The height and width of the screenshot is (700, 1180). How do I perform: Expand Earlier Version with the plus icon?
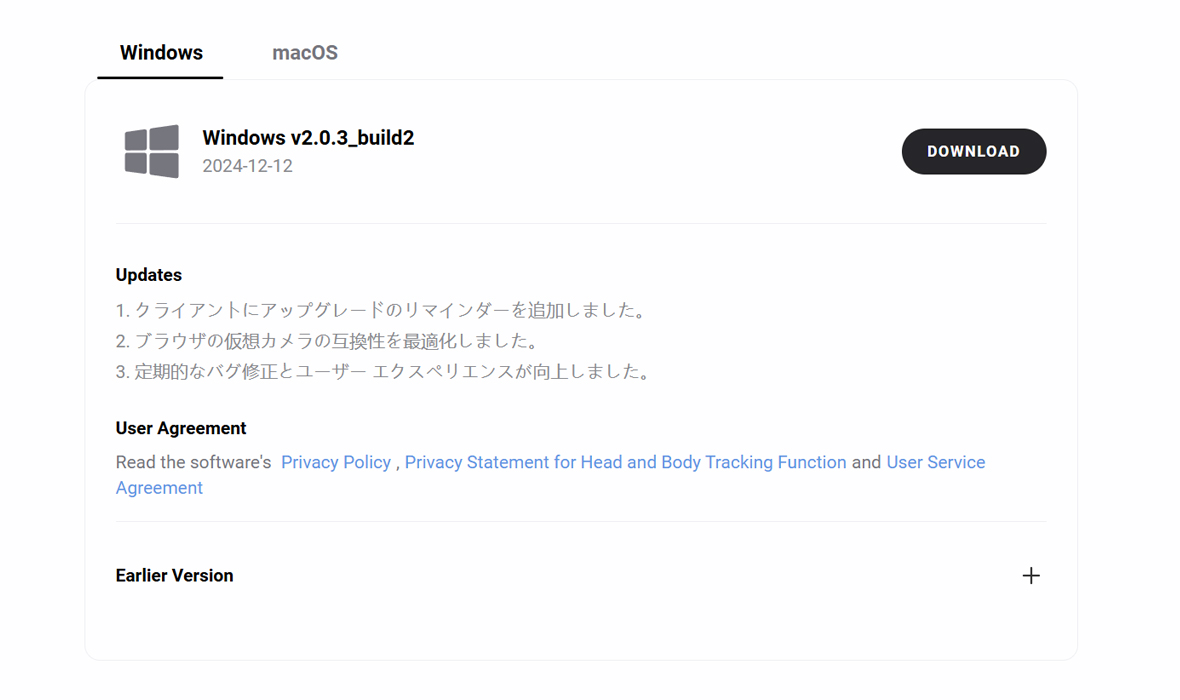(x=1031, y=576)
